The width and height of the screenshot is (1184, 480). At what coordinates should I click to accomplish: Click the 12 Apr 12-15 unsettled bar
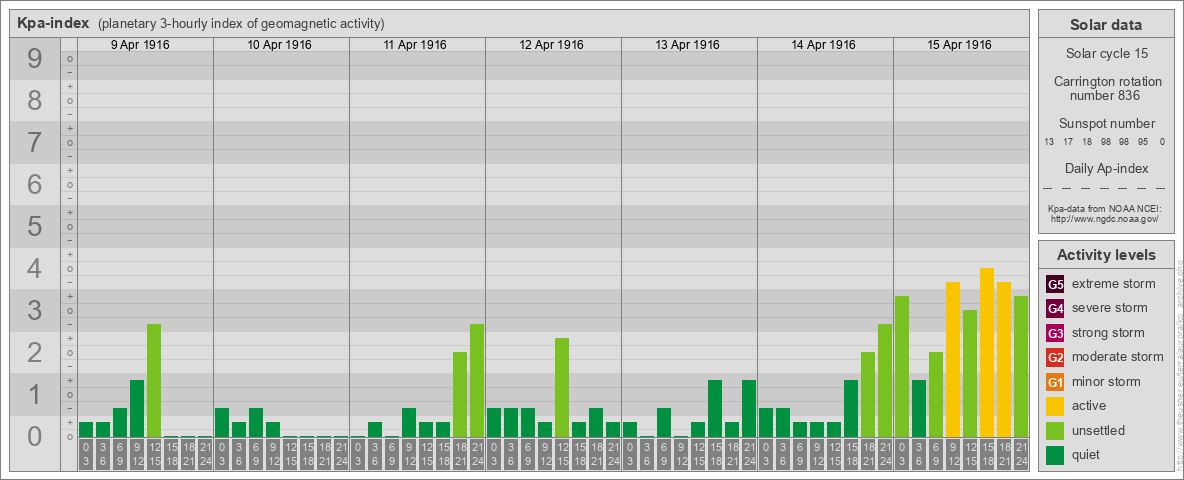coord(562,387)
